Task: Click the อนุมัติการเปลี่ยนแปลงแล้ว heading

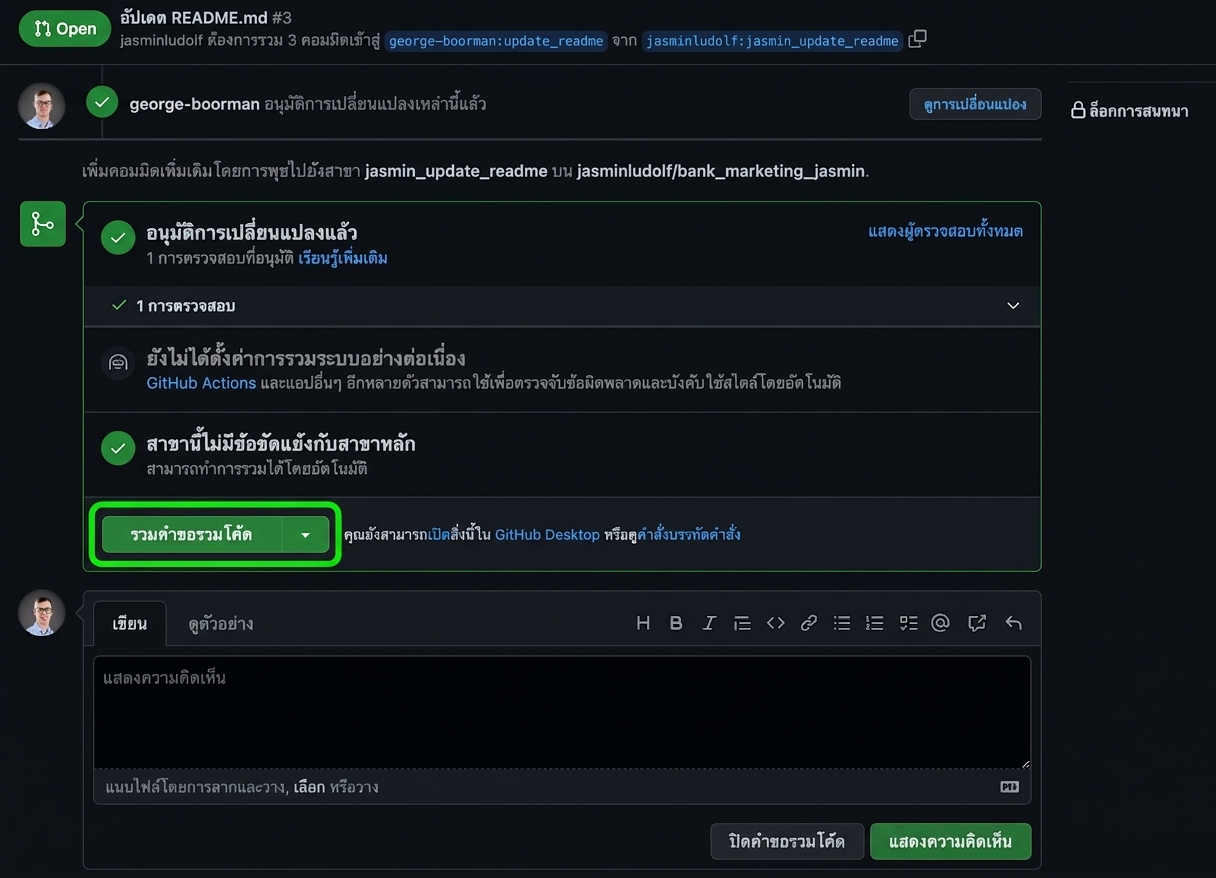Action: (252, 233)
